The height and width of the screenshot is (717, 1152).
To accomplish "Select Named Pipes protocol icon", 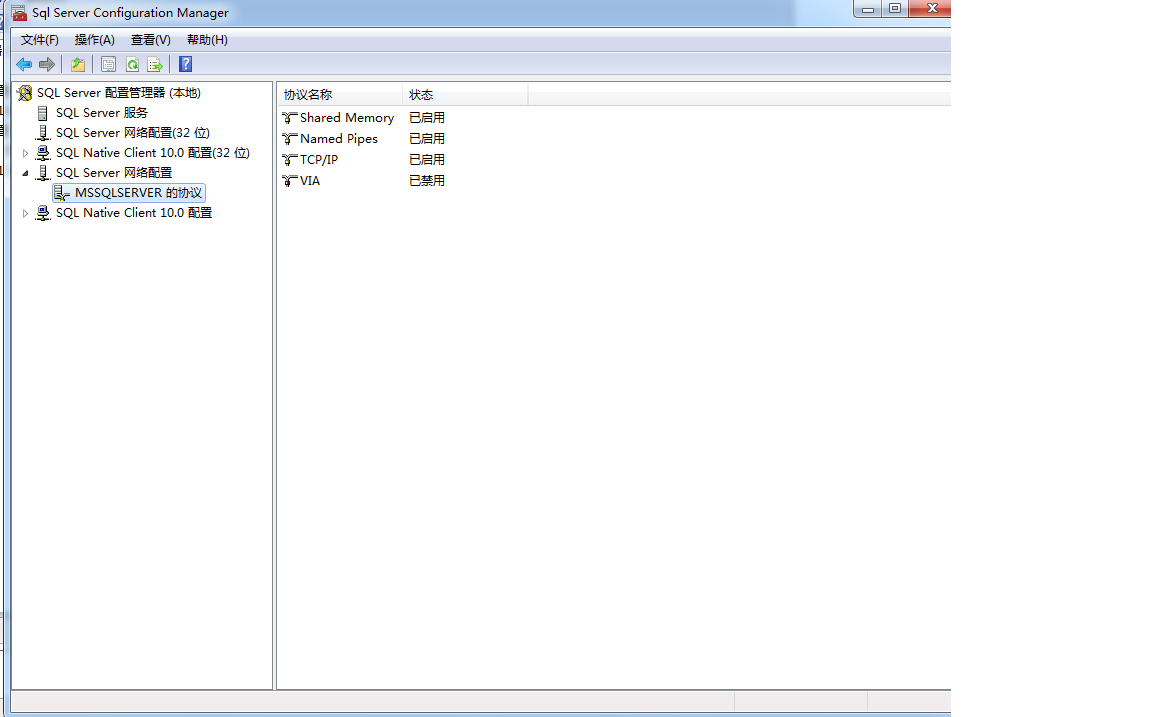I will tap(289, 139).
